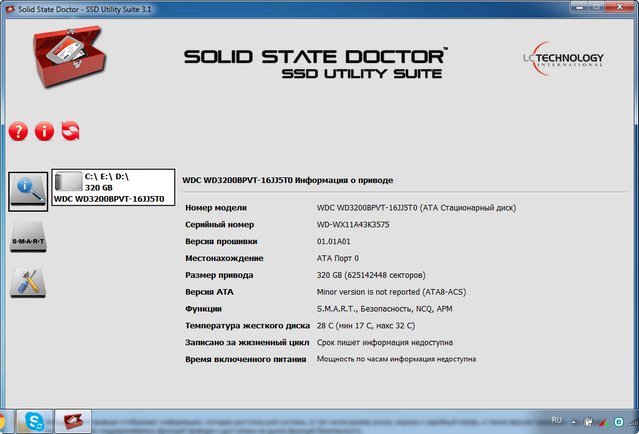
Task: Click the red info 'i' icon
Action: pos(44,131)
